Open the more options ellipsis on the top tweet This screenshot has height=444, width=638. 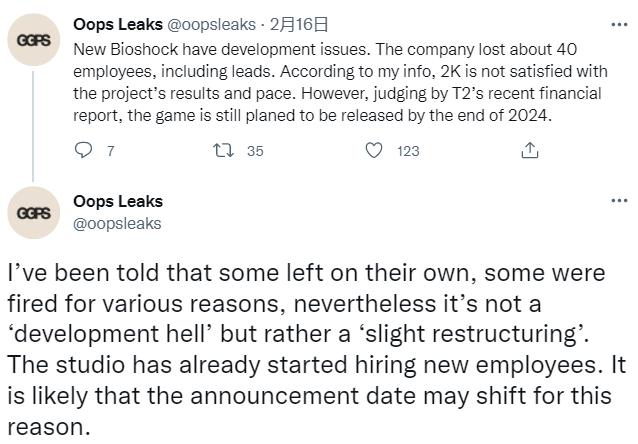point(619,24)
